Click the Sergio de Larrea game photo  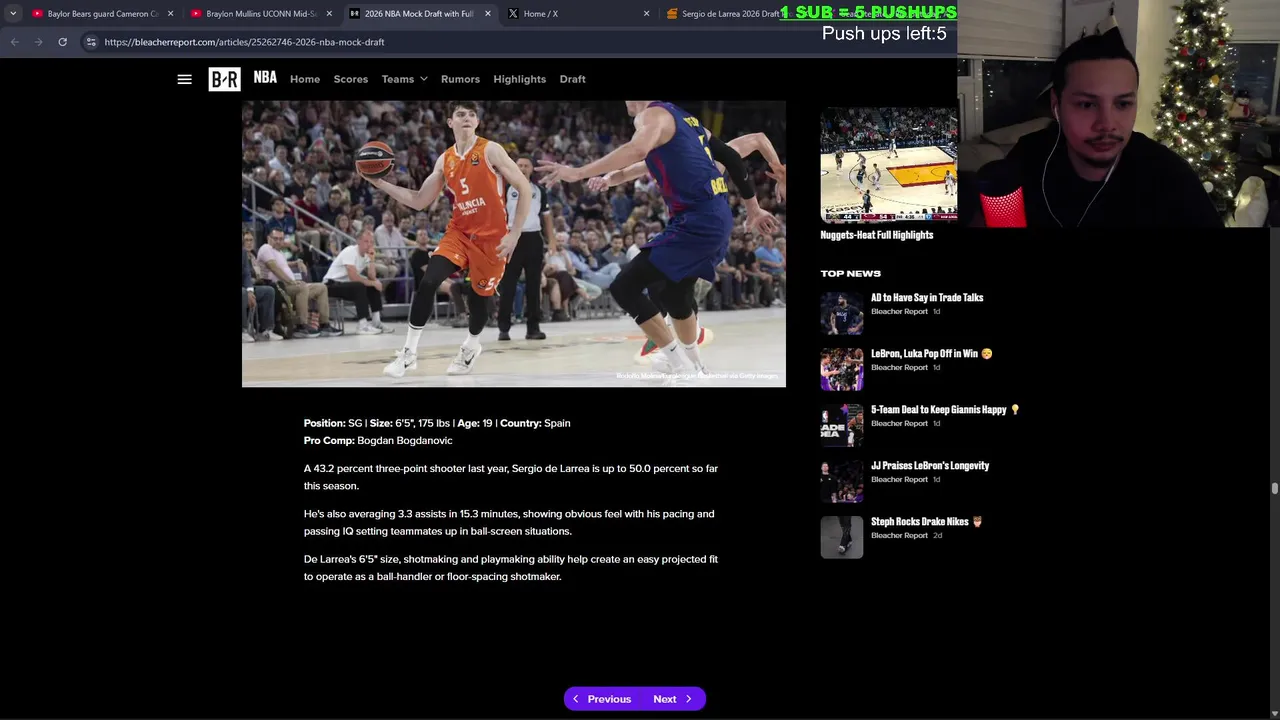coord(514,243)
